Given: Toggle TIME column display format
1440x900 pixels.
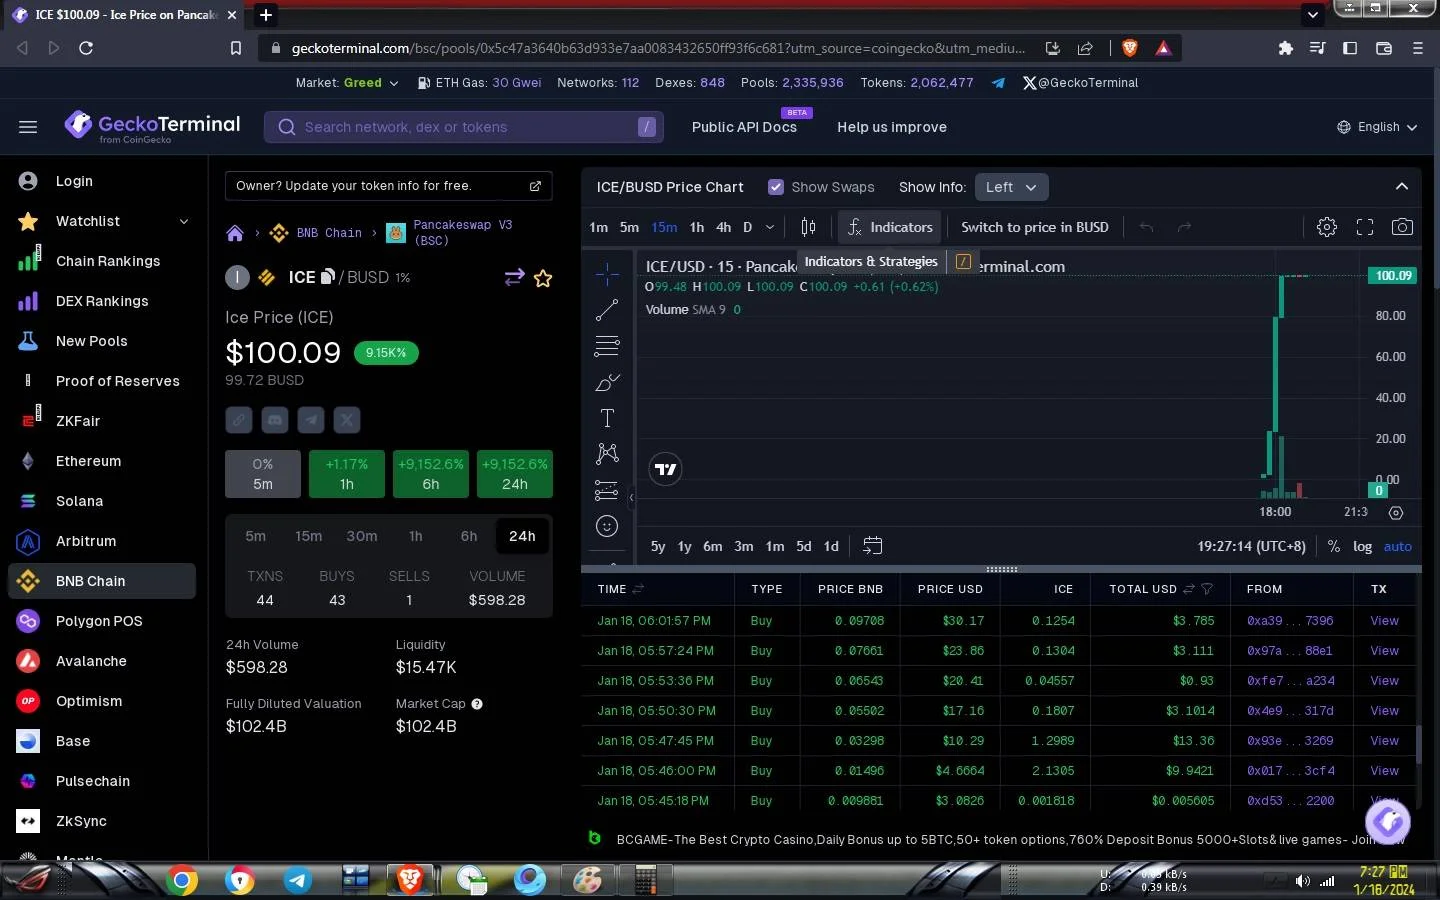Looking at the screenshot, I should pos(638,589).
